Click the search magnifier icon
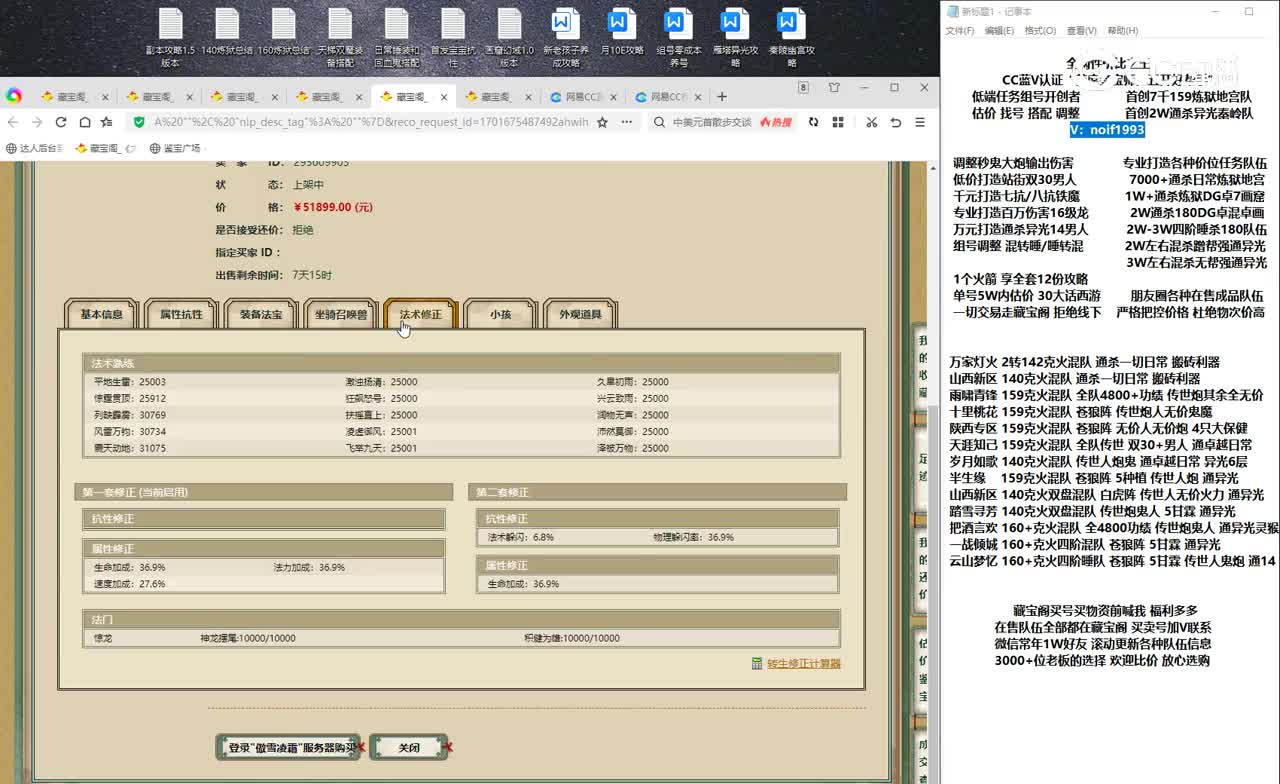The width and height of the screenshot is (1280, 784). 660,122
